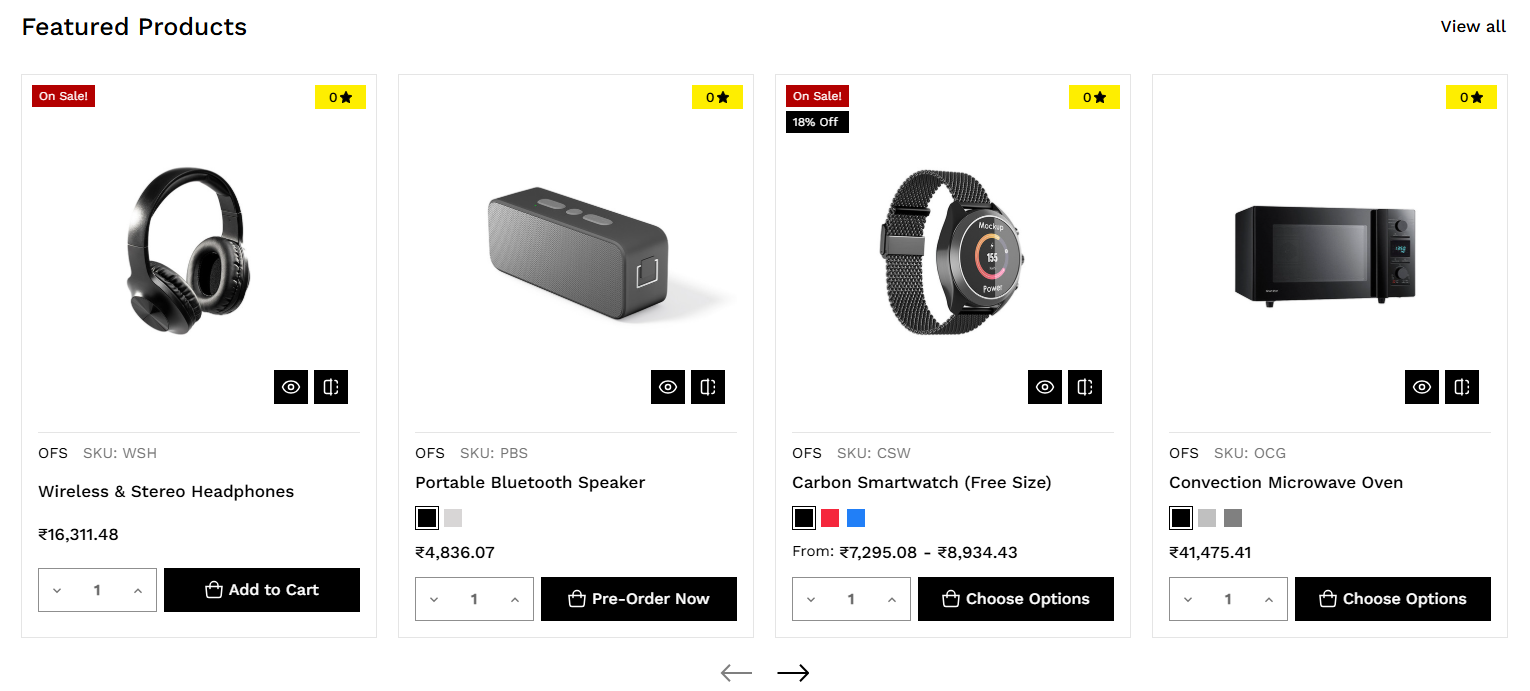Increase quantity for Wireless Headphones
The width and height of the screenshot is (1530, 691).
coord(138,591)
